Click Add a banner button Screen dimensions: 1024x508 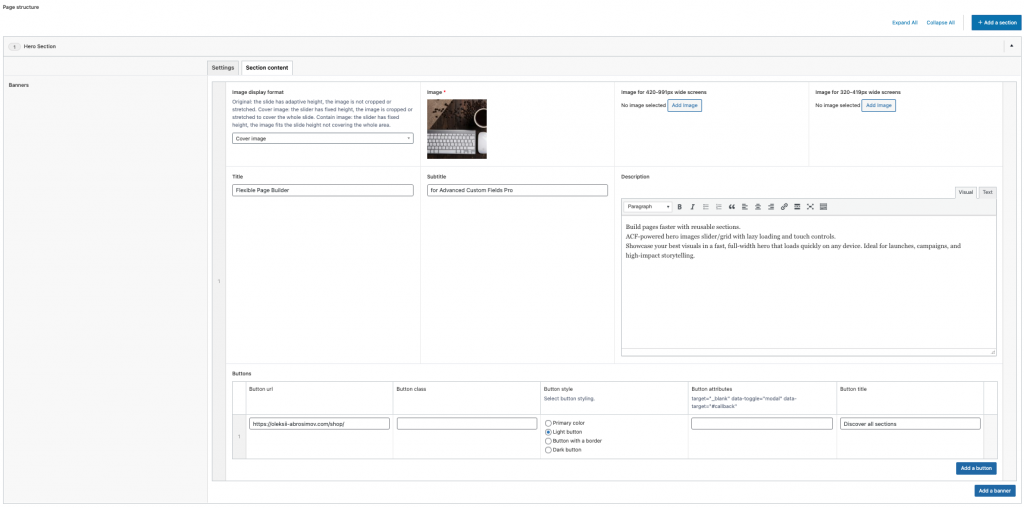pos(993,491)
